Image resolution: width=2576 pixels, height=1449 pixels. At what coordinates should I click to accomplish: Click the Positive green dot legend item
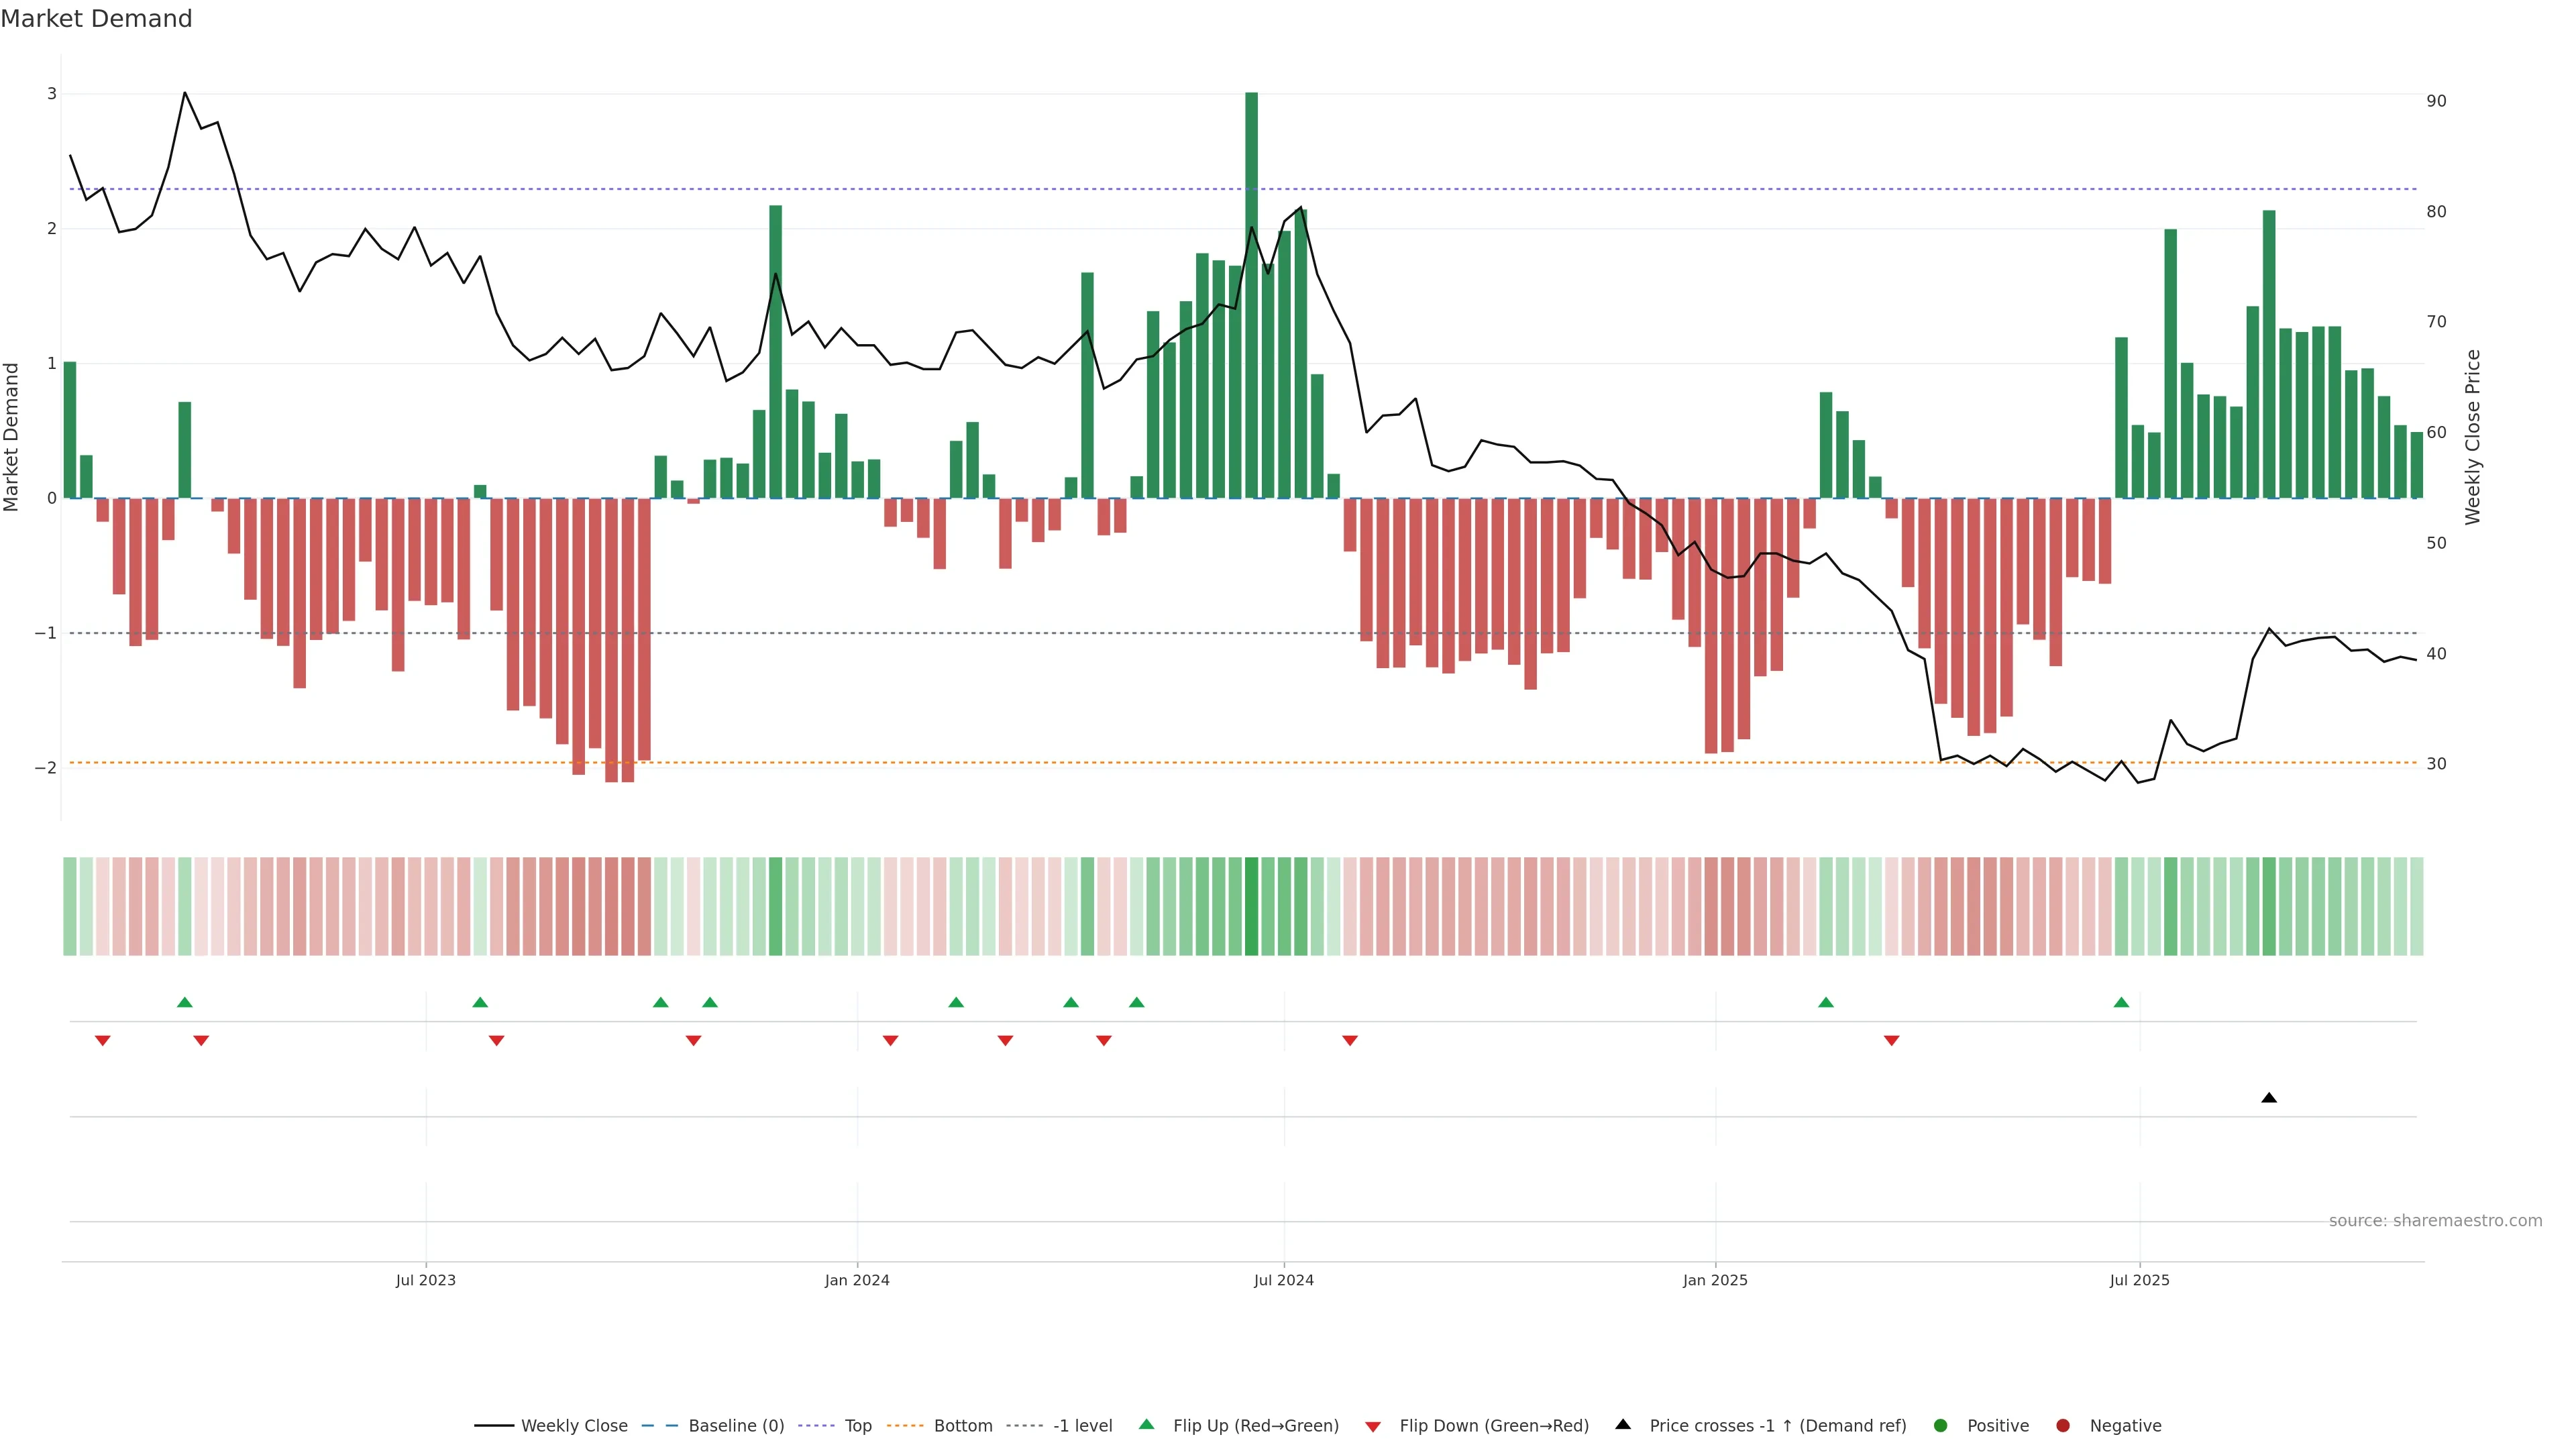coord(1941,1426)
